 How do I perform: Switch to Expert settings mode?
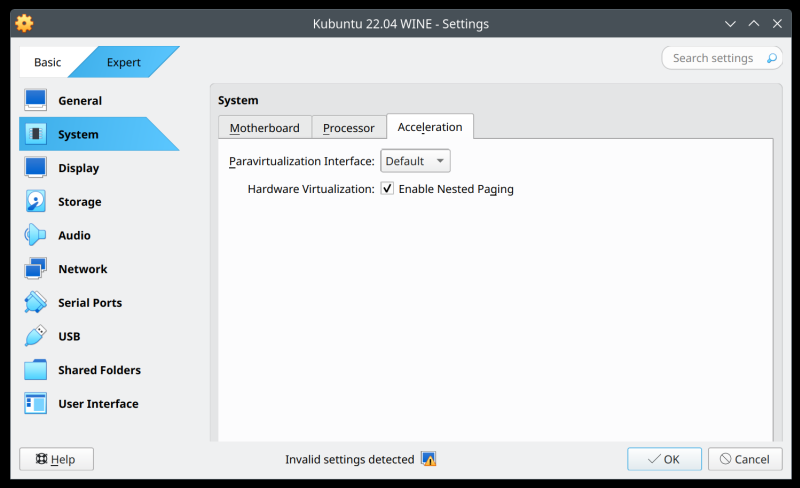coord(123,62)
